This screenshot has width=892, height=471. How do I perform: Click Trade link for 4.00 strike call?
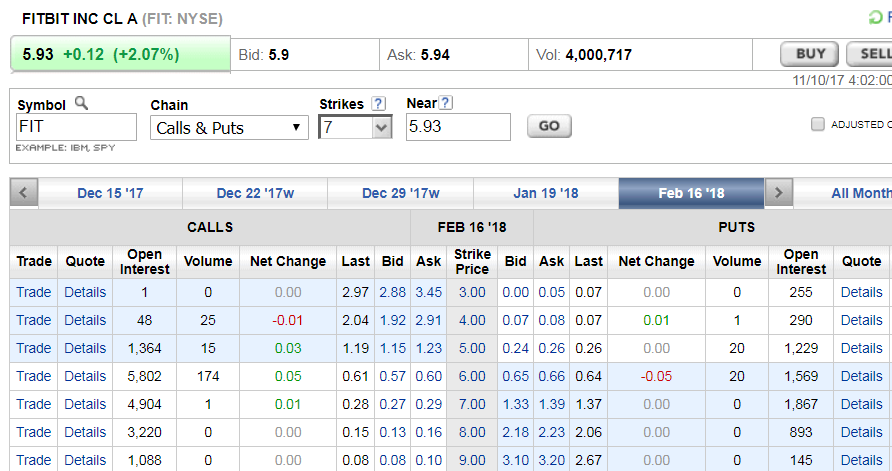pyautogui.click(x=34, y=320)
